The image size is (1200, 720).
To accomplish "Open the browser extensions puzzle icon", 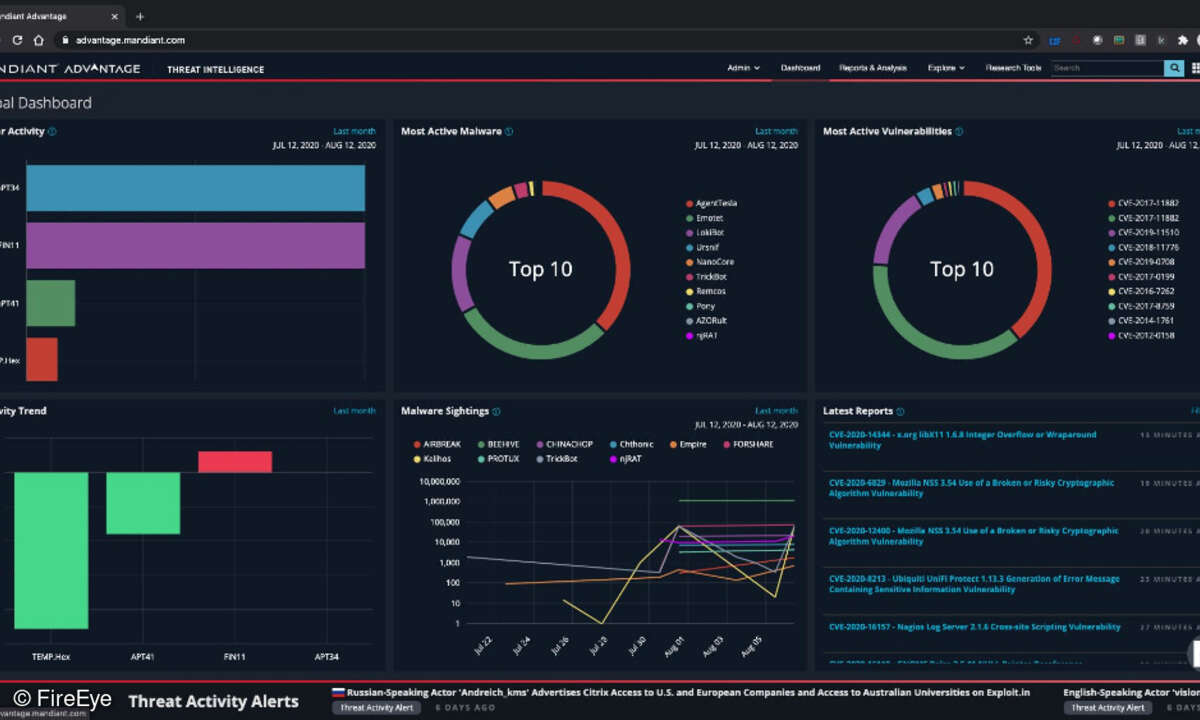I will (x=1183, y=40).
